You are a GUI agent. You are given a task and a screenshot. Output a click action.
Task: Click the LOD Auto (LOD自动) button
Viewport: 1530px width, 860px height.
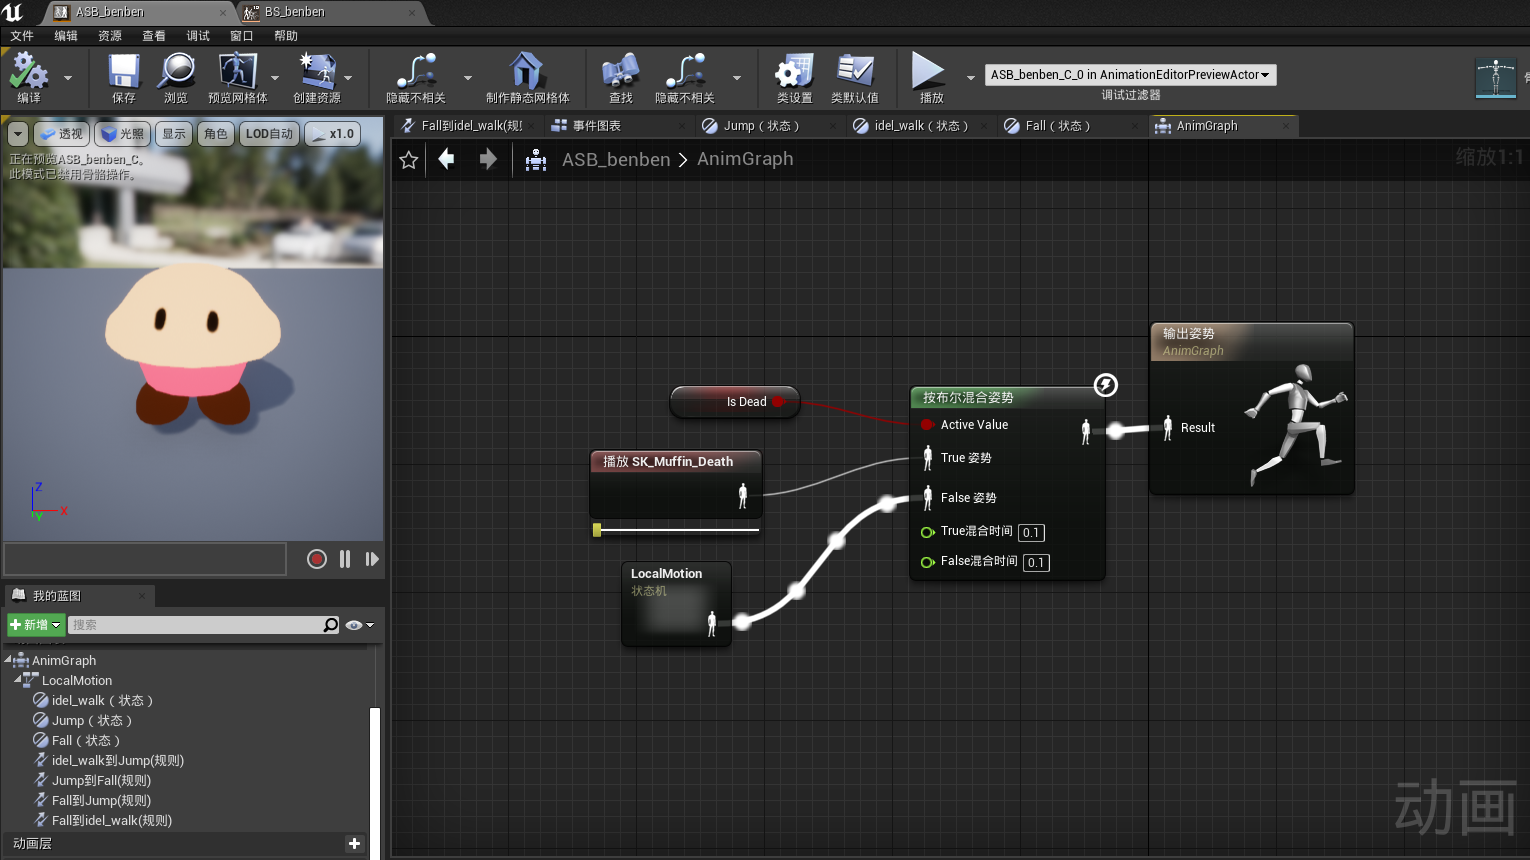click(269, 134)
